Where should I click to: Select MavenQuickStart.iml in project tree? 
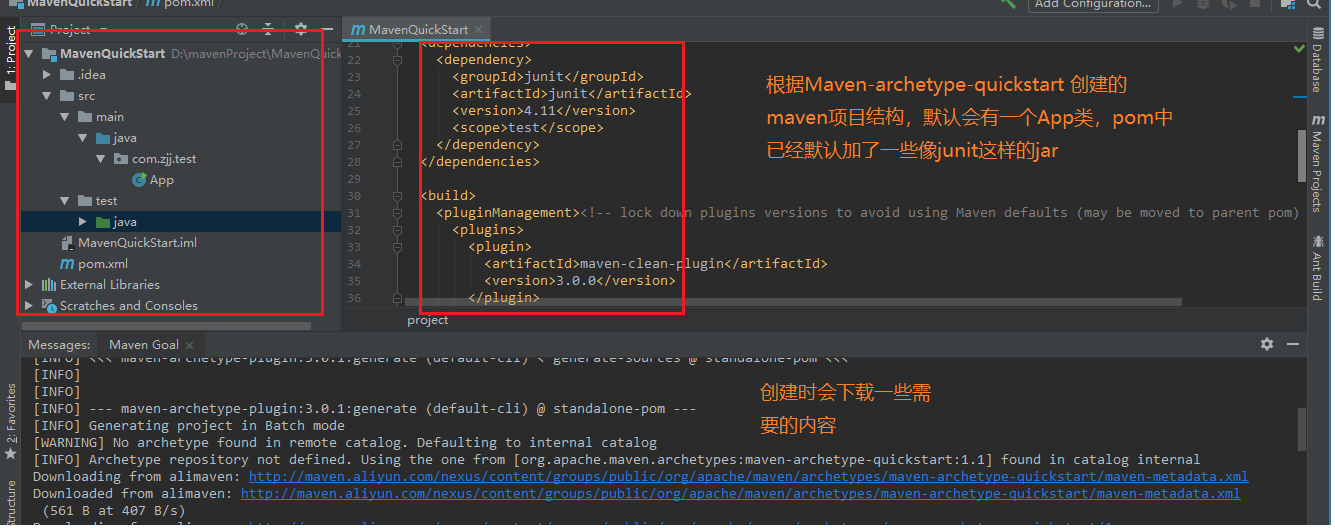(x=137, y=243)
